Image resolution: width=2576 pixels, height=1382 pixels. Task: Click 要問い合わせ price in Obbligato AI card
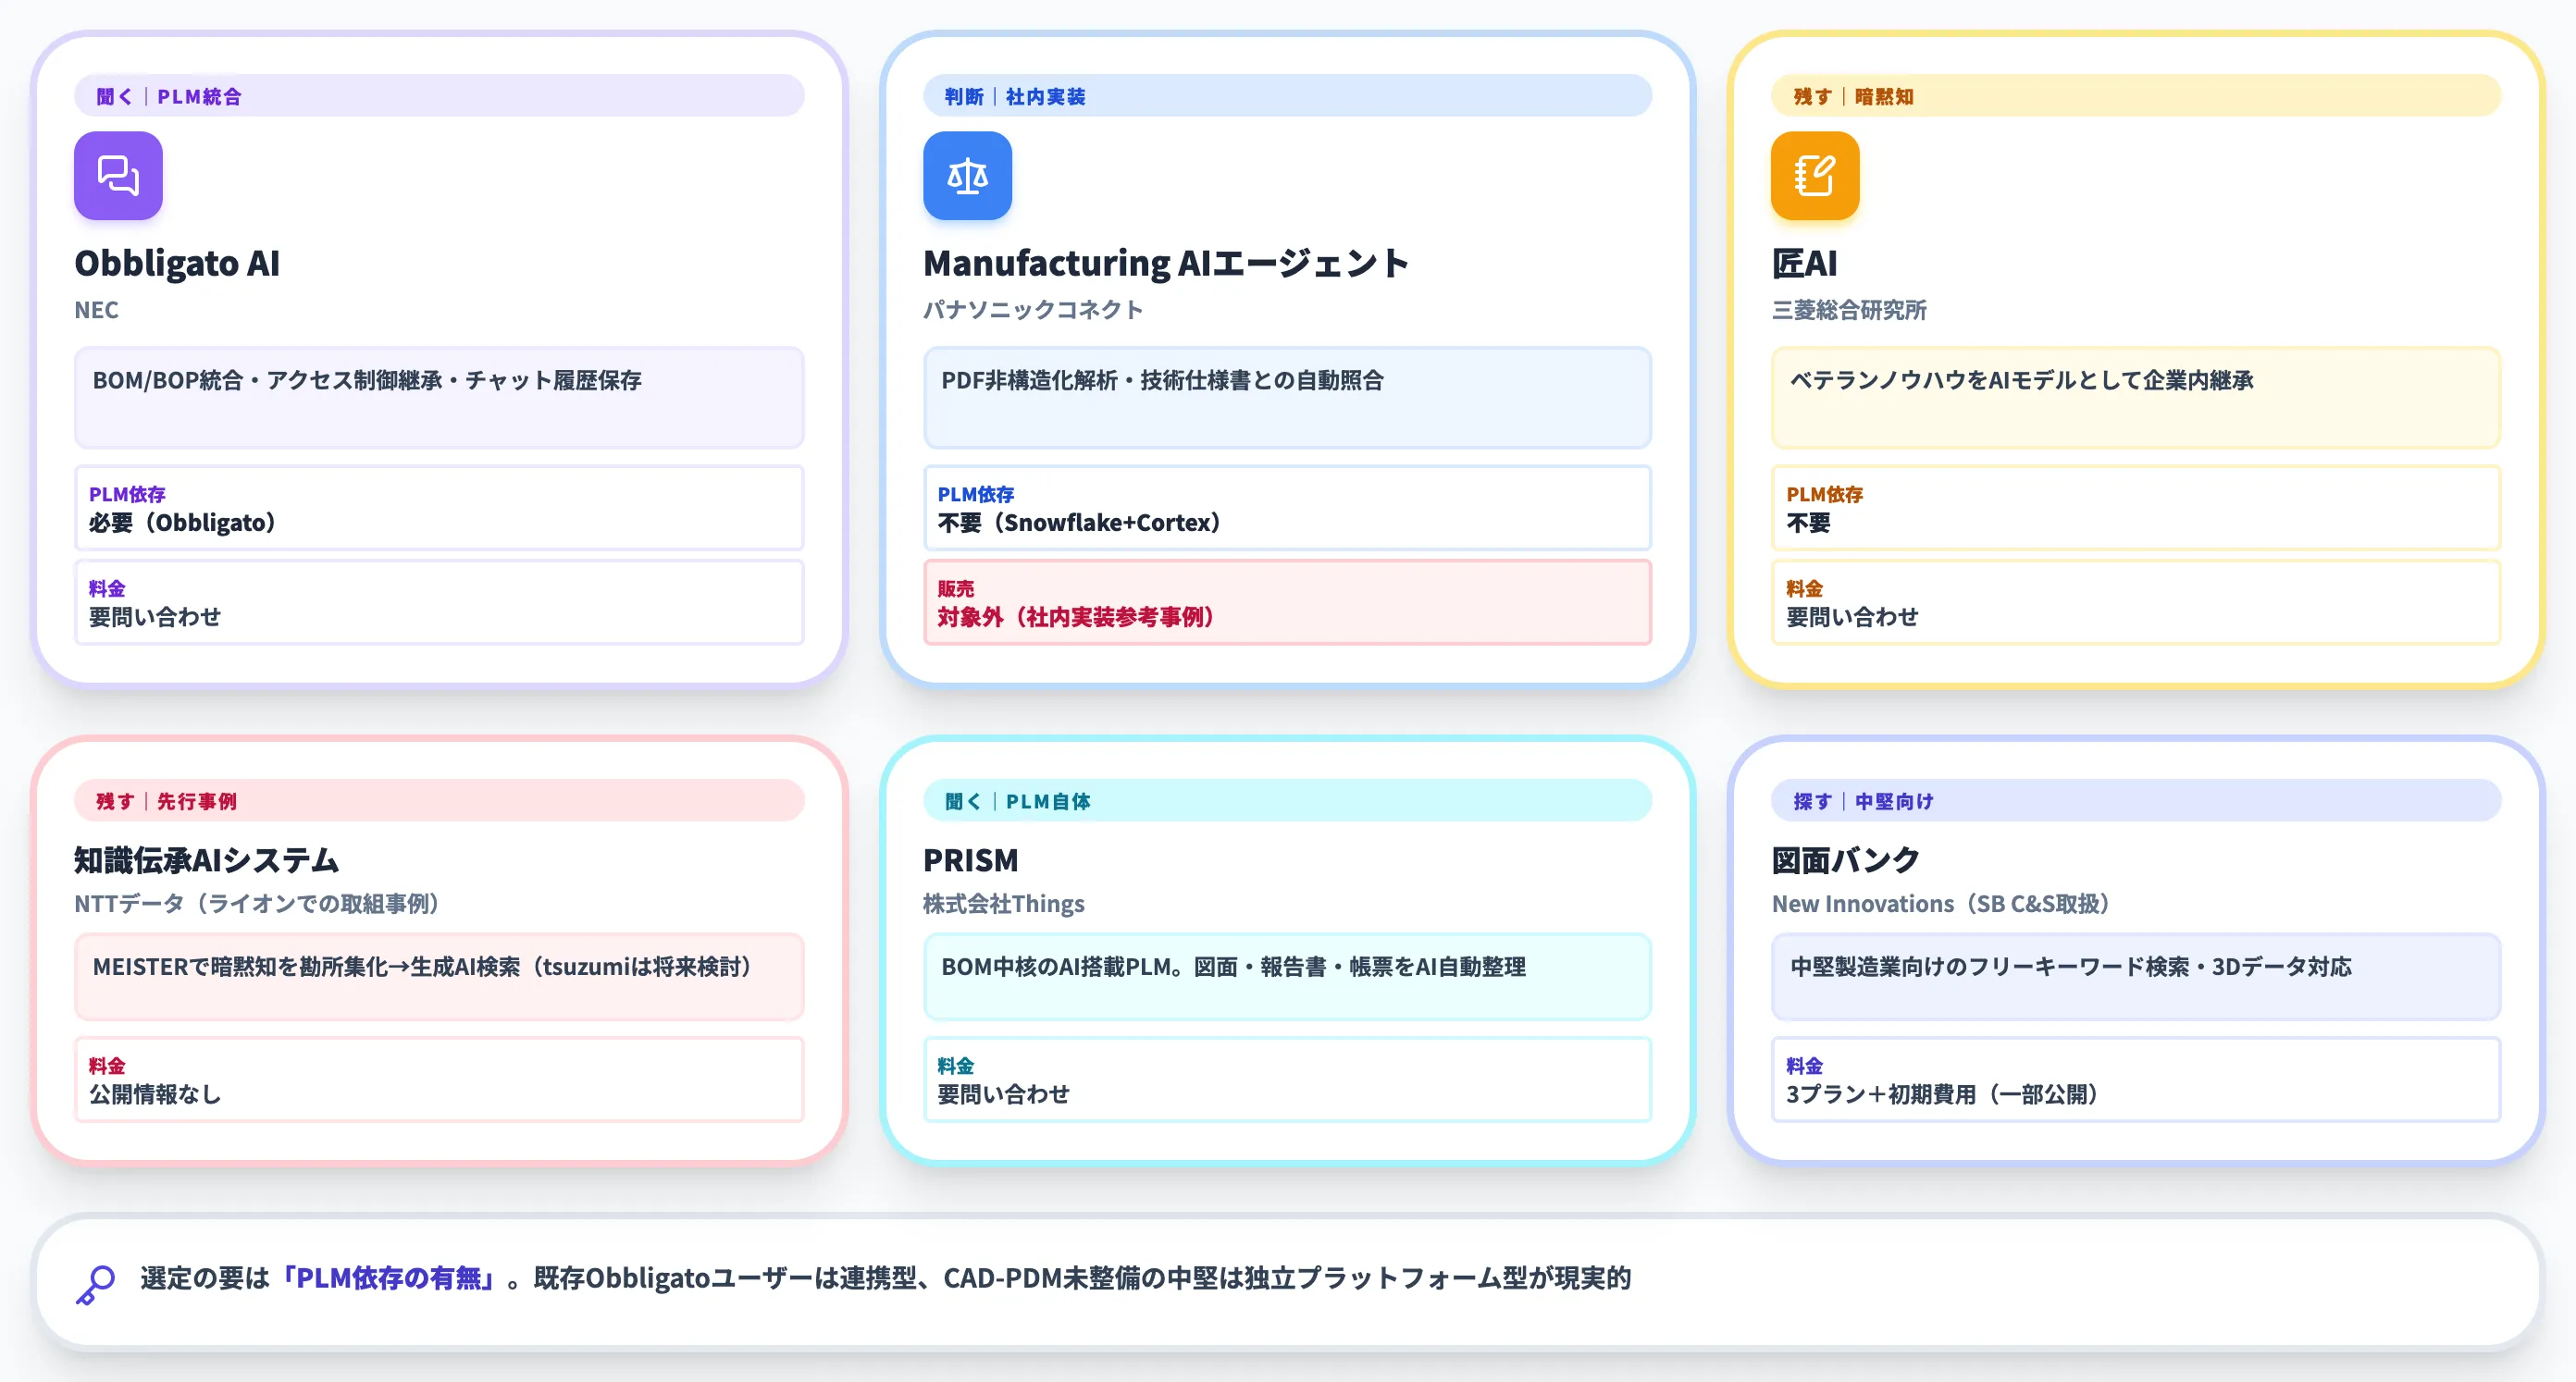[x=155, y=617]
